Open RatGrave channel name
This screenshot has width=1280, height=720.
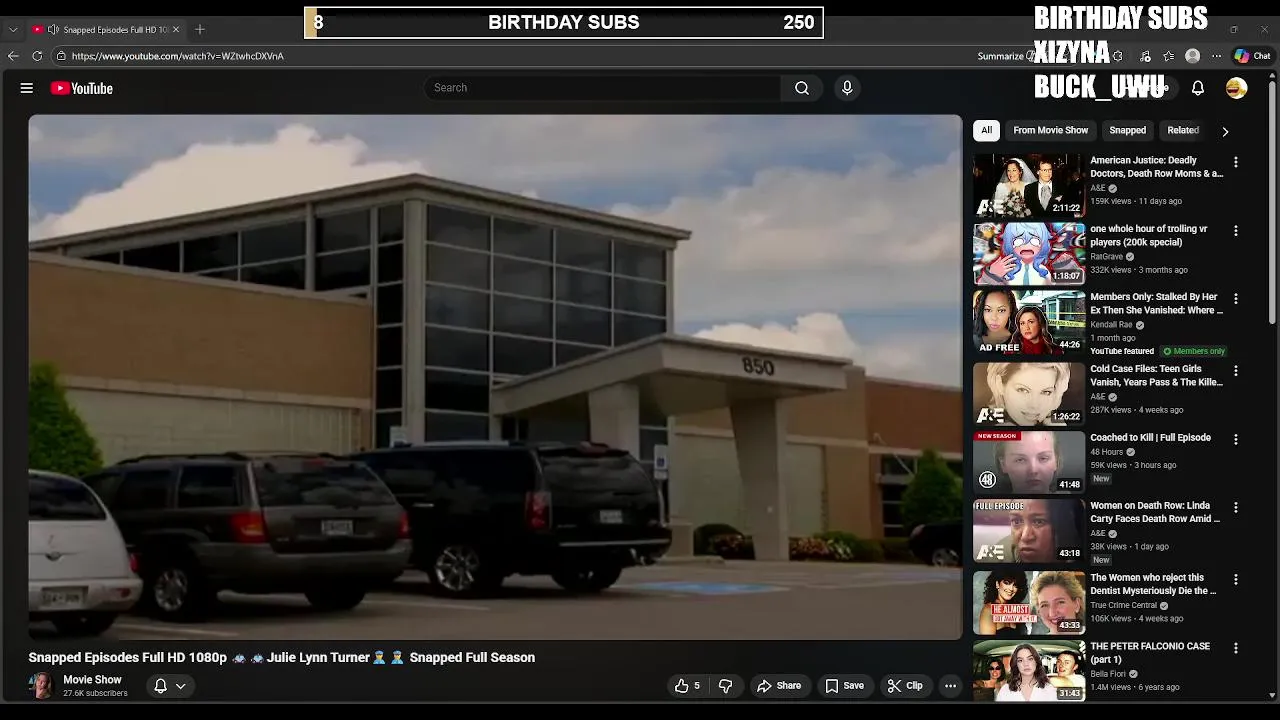tap(1107, 257)
